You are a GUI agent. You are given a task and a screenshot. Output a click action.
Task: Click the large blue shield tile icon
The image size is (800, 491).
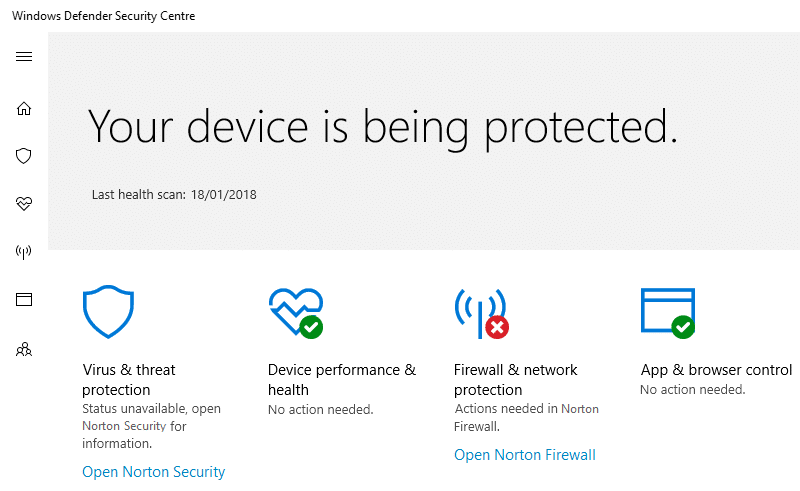point(108,312)
